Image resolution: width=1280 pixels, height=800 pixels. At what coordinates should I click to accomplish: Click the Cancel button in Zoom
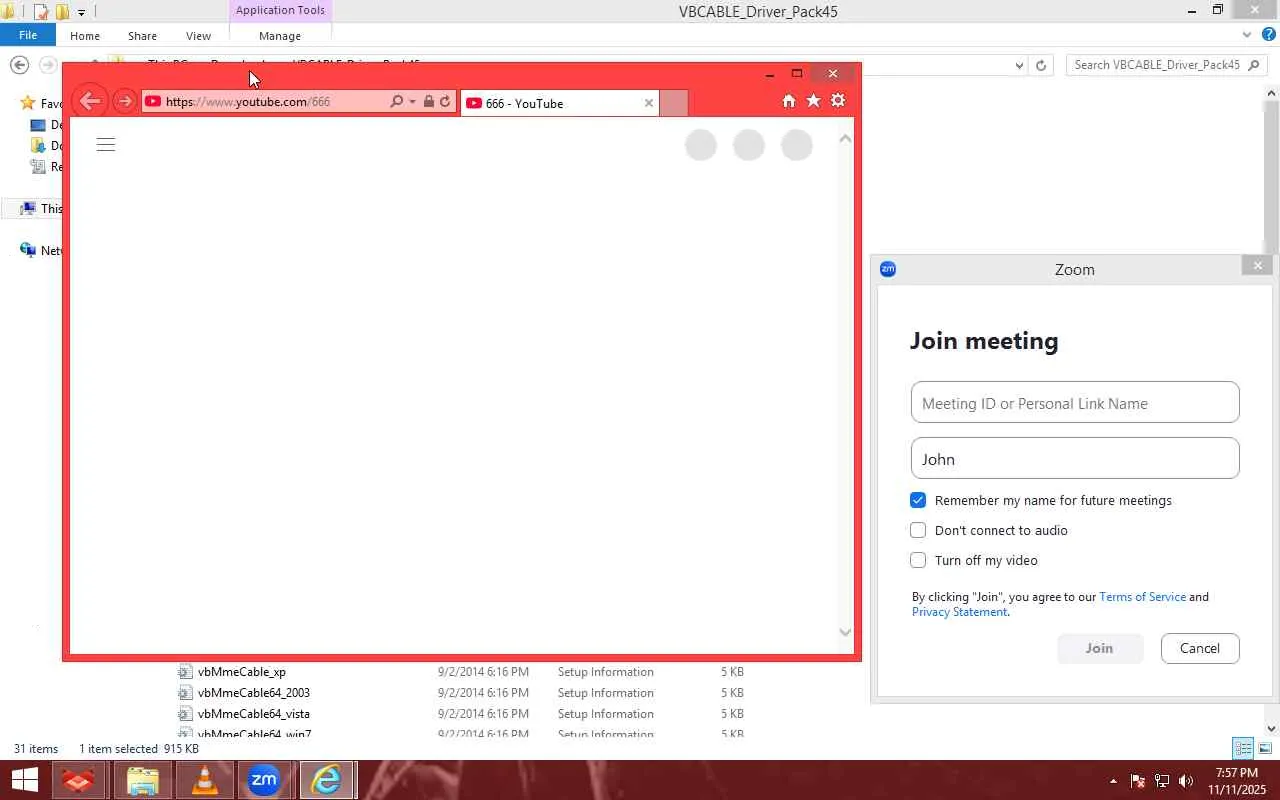[1200, 648]
